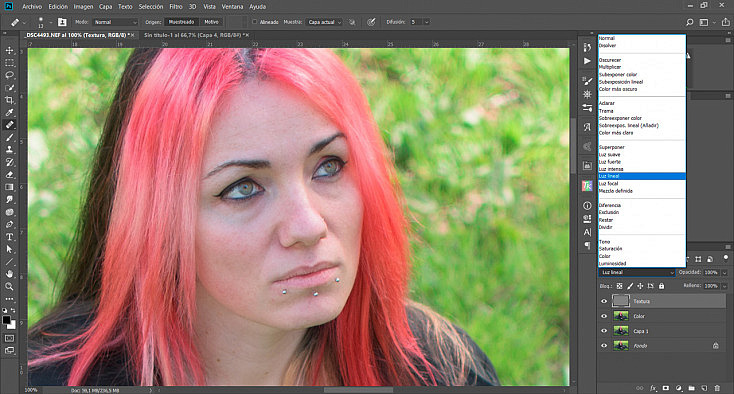
Task: Select the Eraser tool
Action: (9, 175)
